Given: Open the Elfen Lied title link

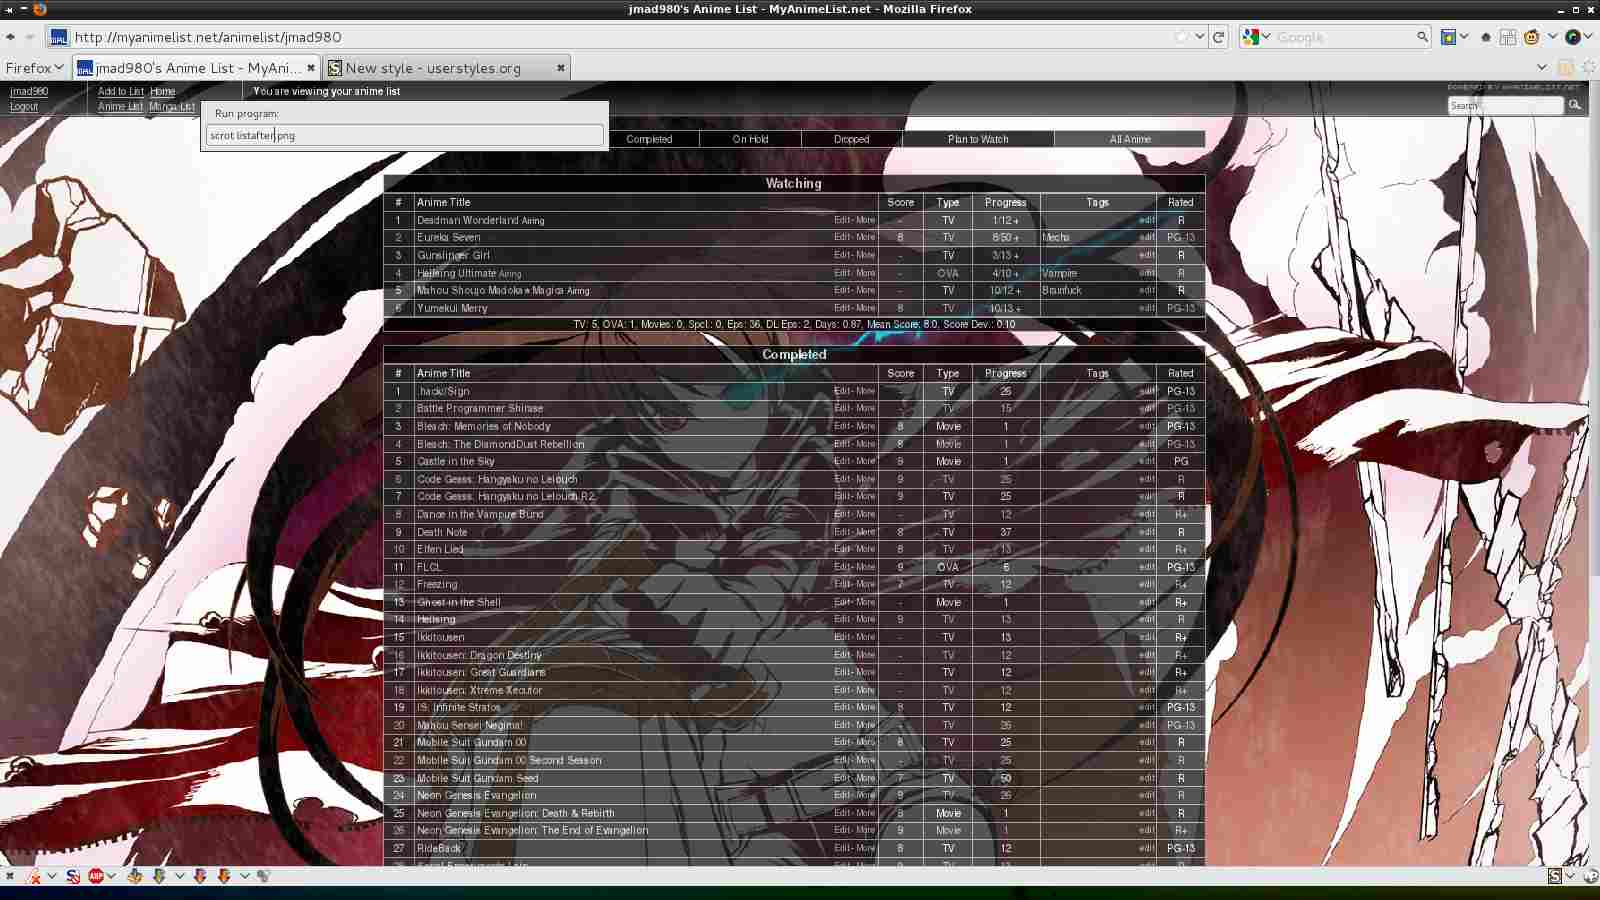Looking at the screenshot, I should 440,549.
